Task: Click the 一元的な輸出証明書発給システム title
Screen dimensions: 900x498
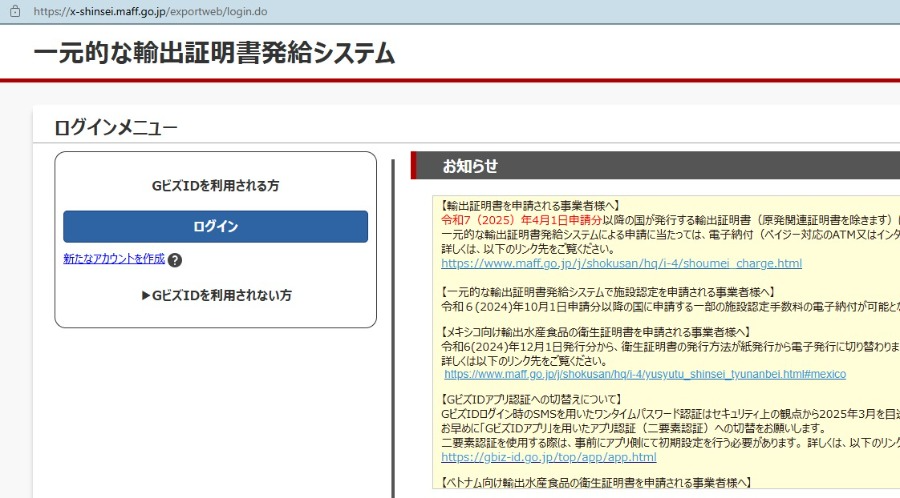Action: click(x=215, y=53)
